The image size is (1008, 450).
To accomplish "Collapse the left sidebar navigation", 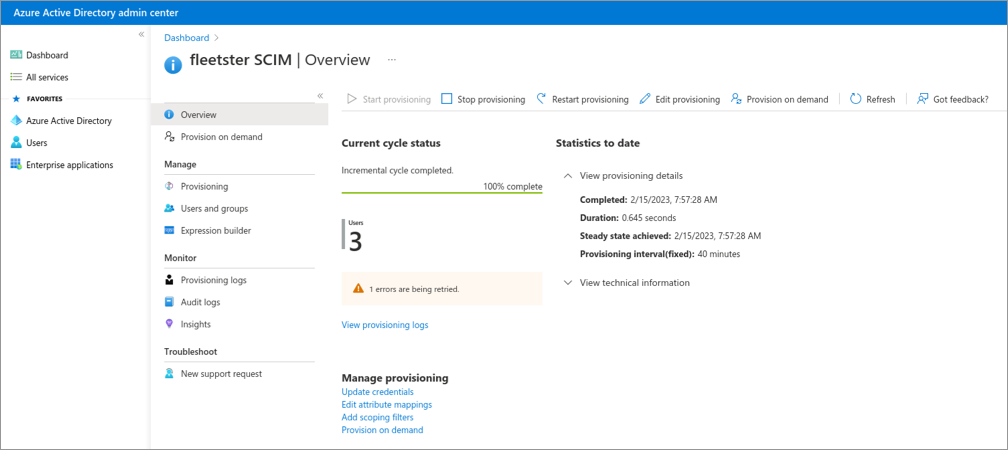I will pos(141,34).
